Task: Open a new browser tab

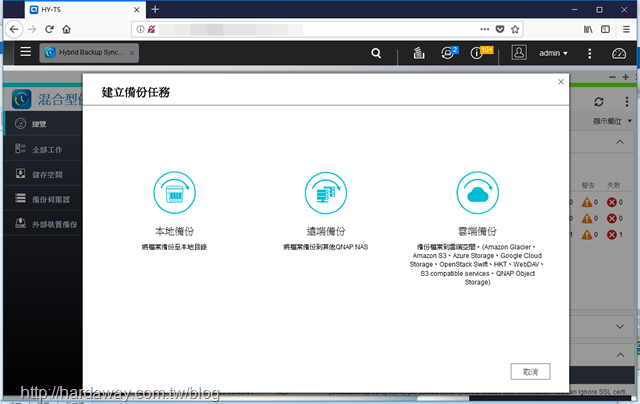Action: (155, 9)
